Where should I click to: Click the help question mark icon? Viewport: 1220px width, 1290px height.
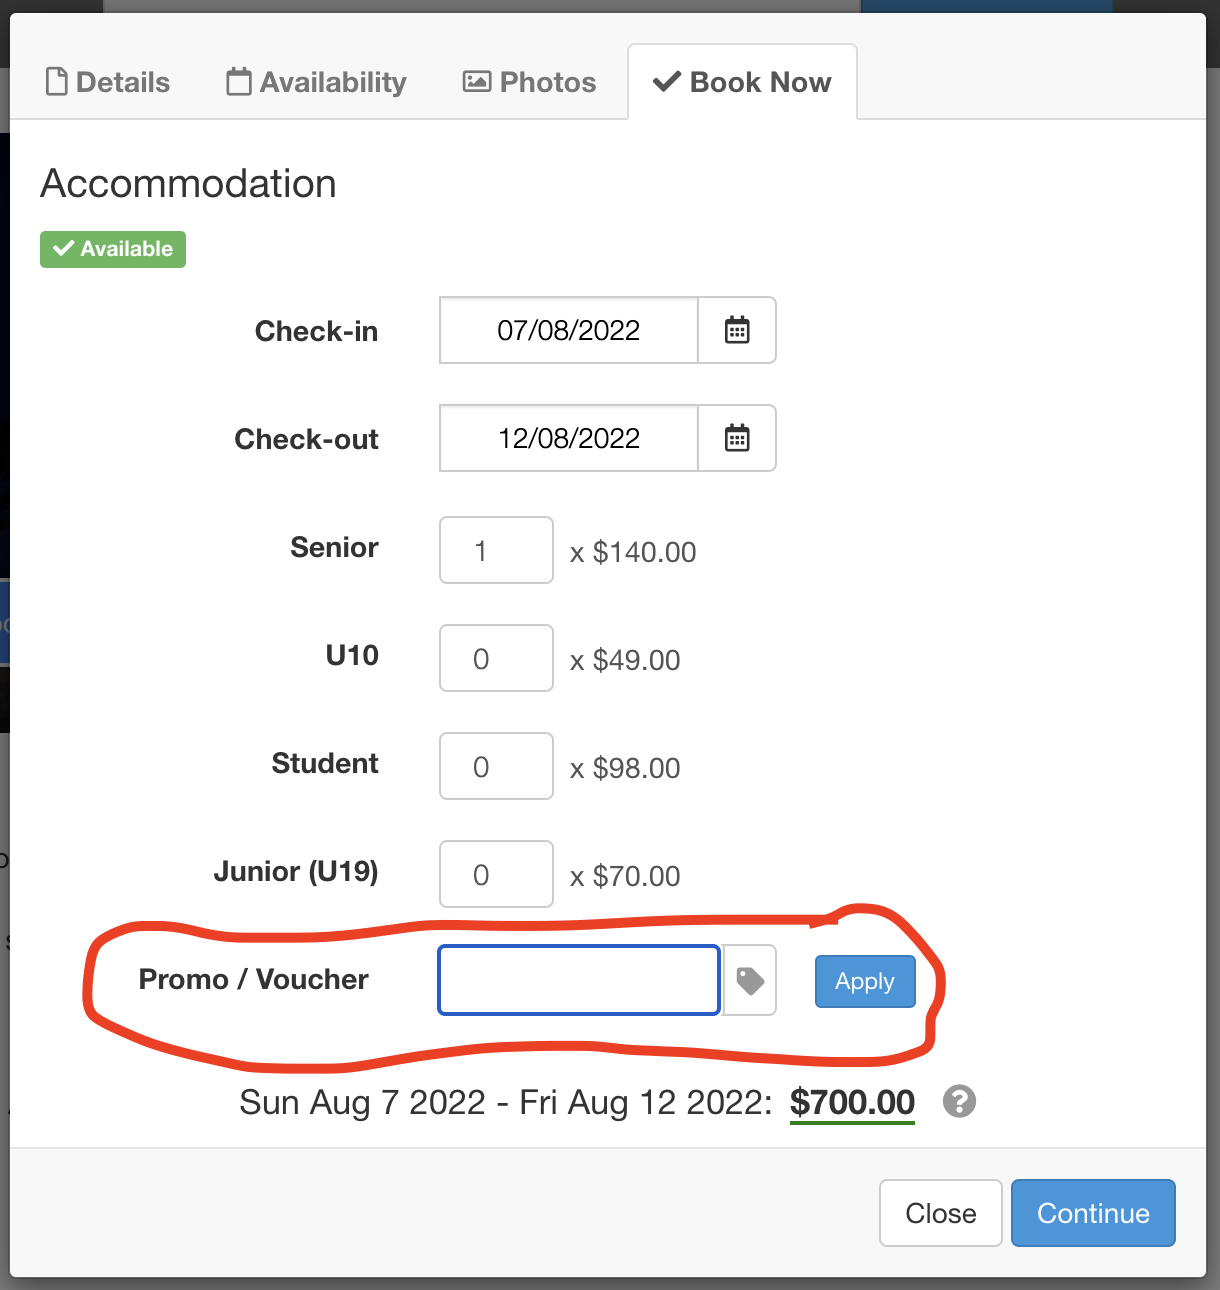tap(959, 1101)
